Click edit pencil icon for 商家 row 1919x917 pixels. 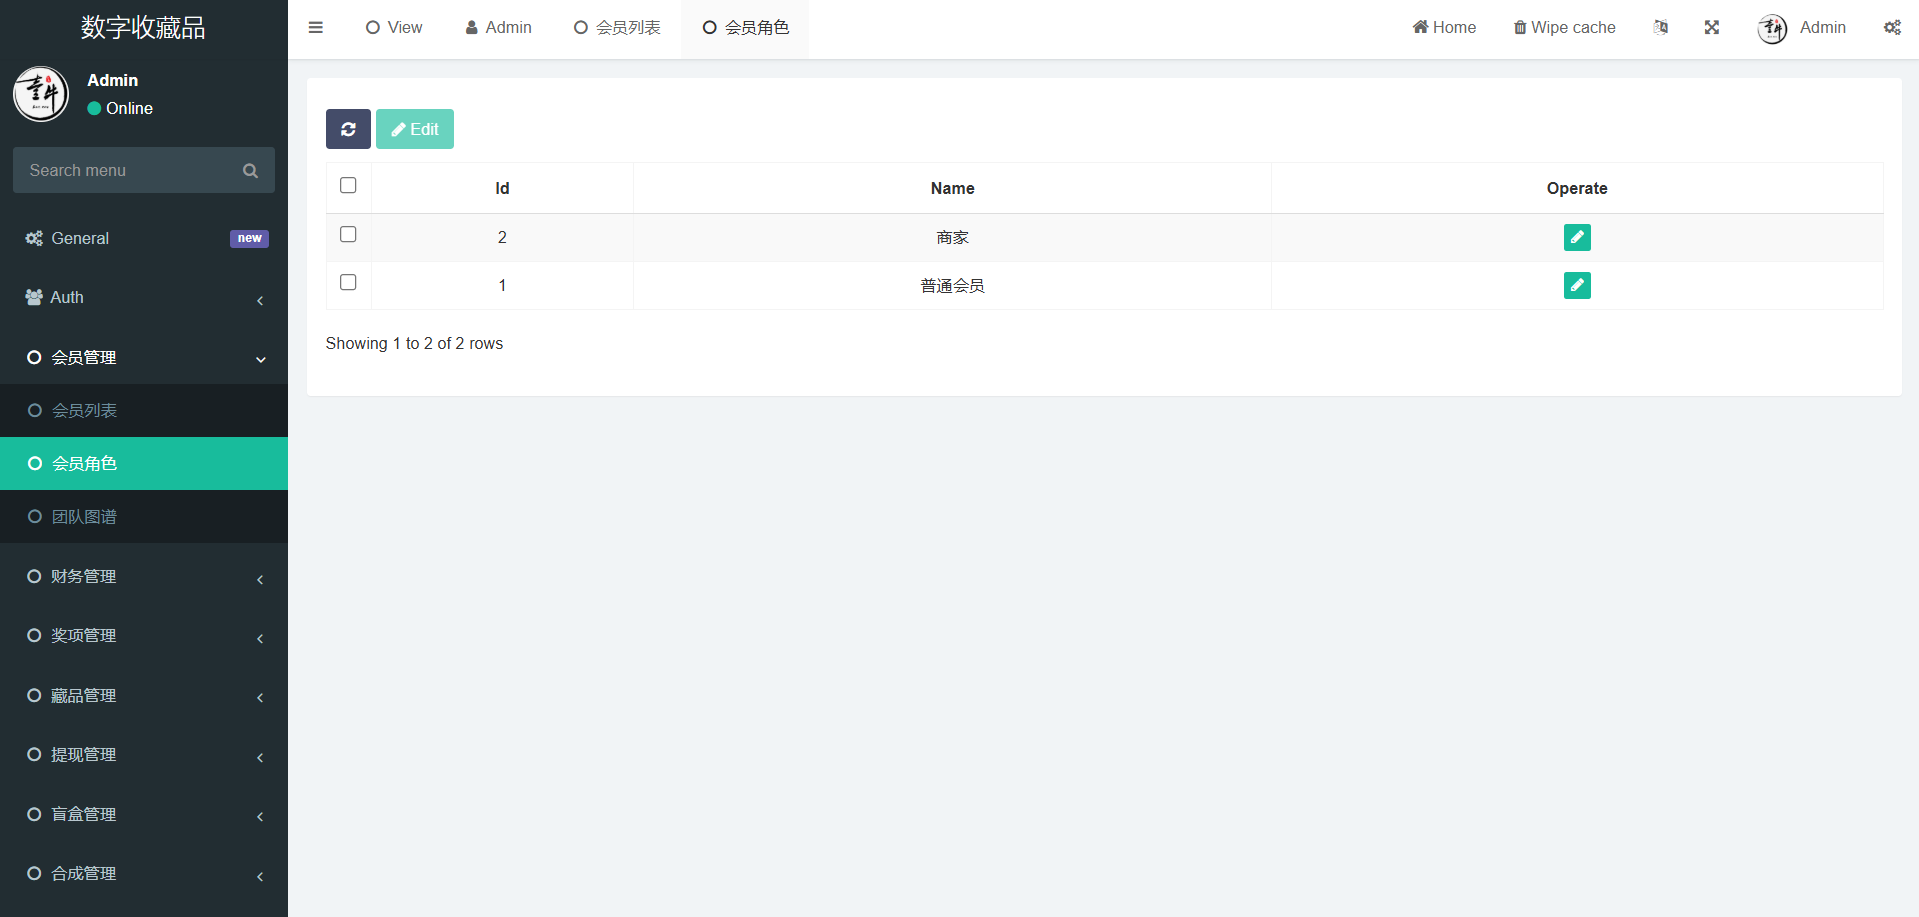(1576, 237)
